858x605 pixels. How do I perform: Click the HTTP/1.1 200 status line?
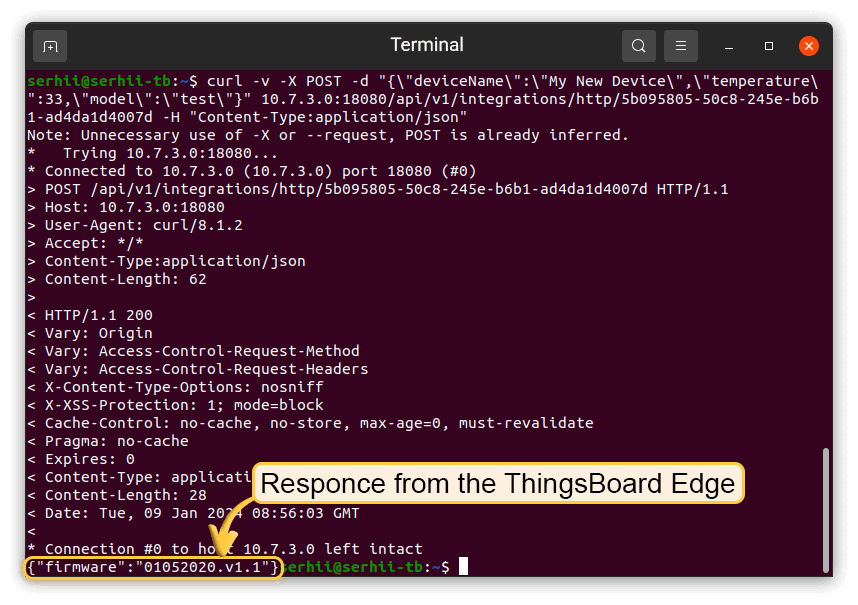[x=98, y=315]
